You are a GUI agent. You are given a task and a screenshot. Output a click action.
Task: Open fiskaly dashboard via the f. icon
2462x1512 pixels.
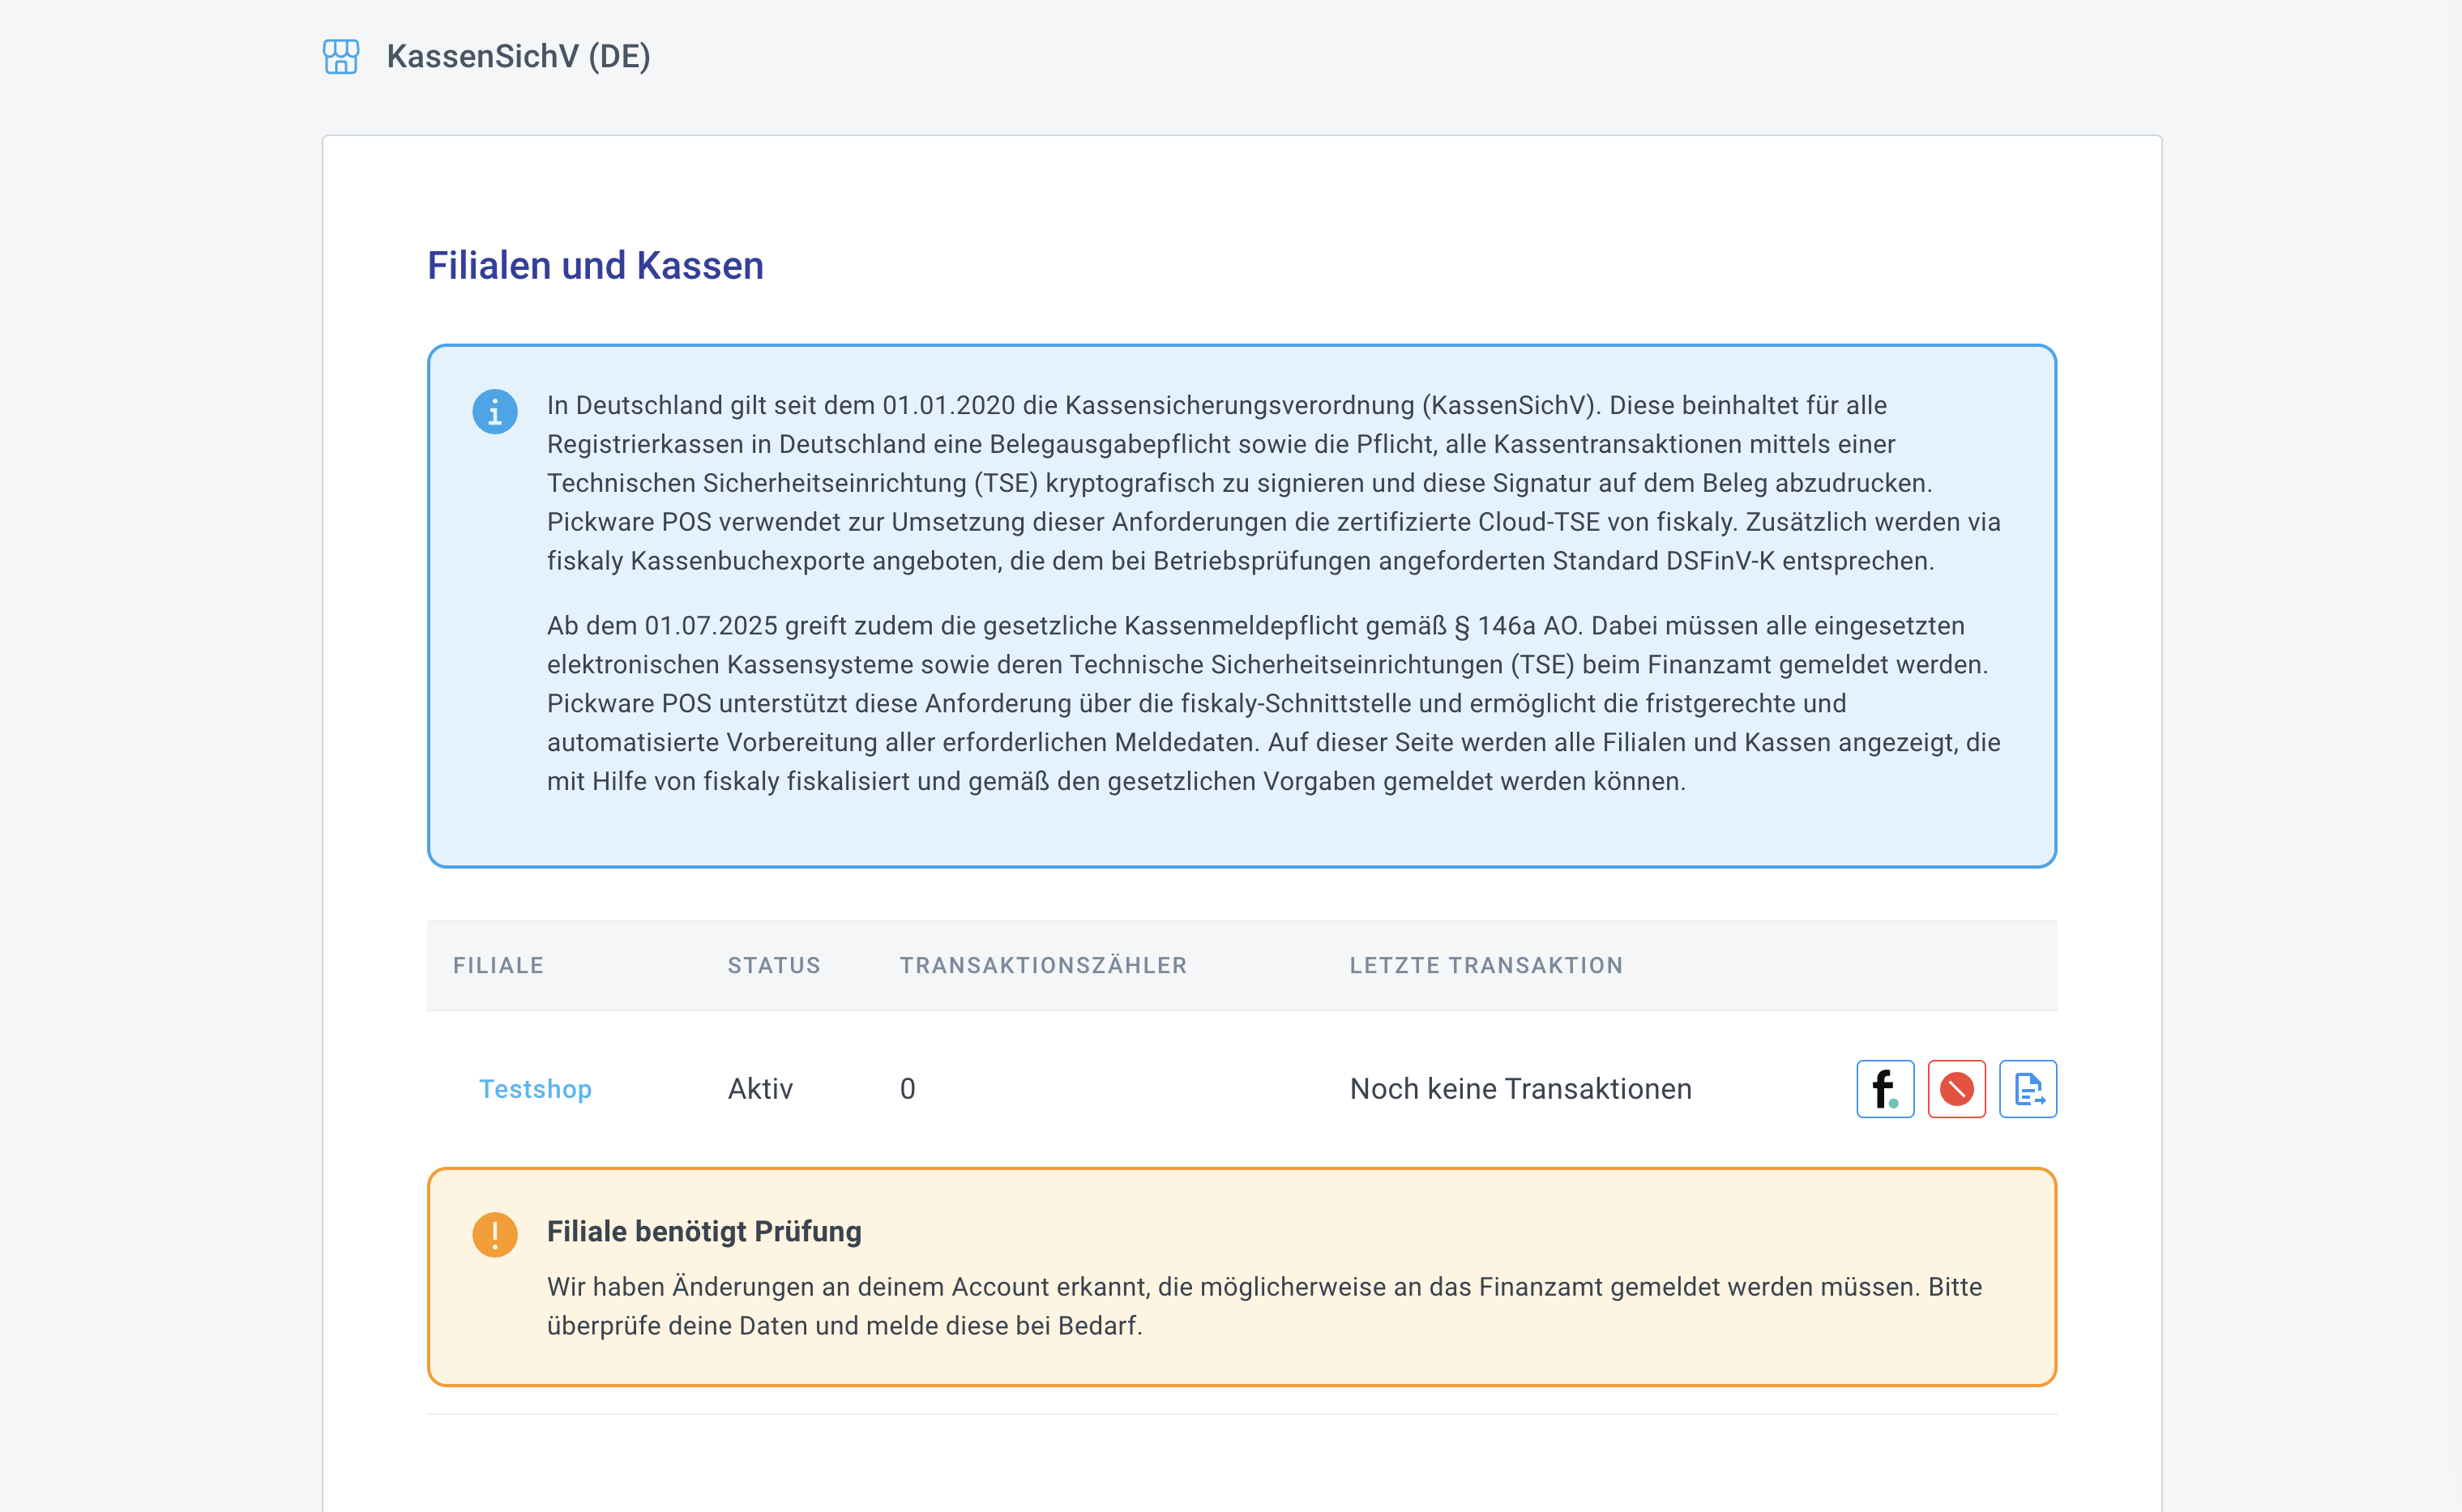click(1885, 1089)
